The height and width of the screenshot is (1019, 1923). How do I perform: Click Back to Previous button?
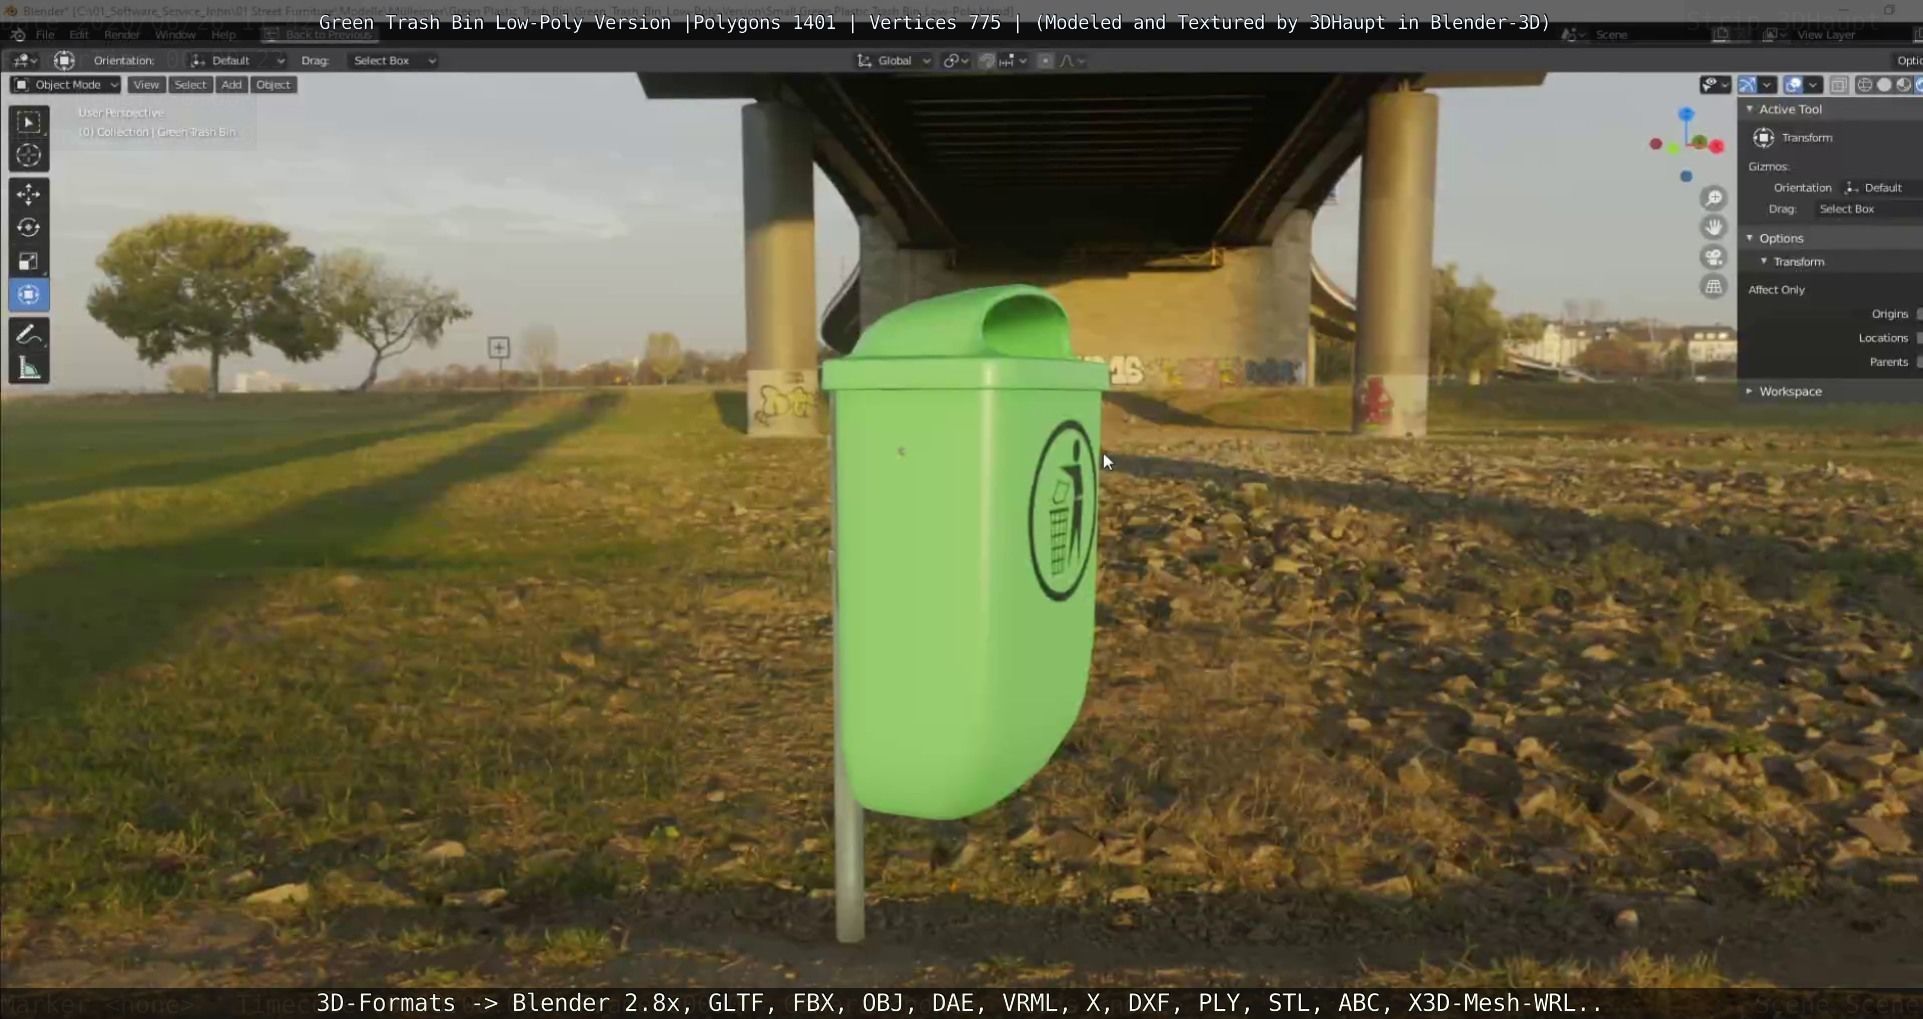tap(319, 35)
